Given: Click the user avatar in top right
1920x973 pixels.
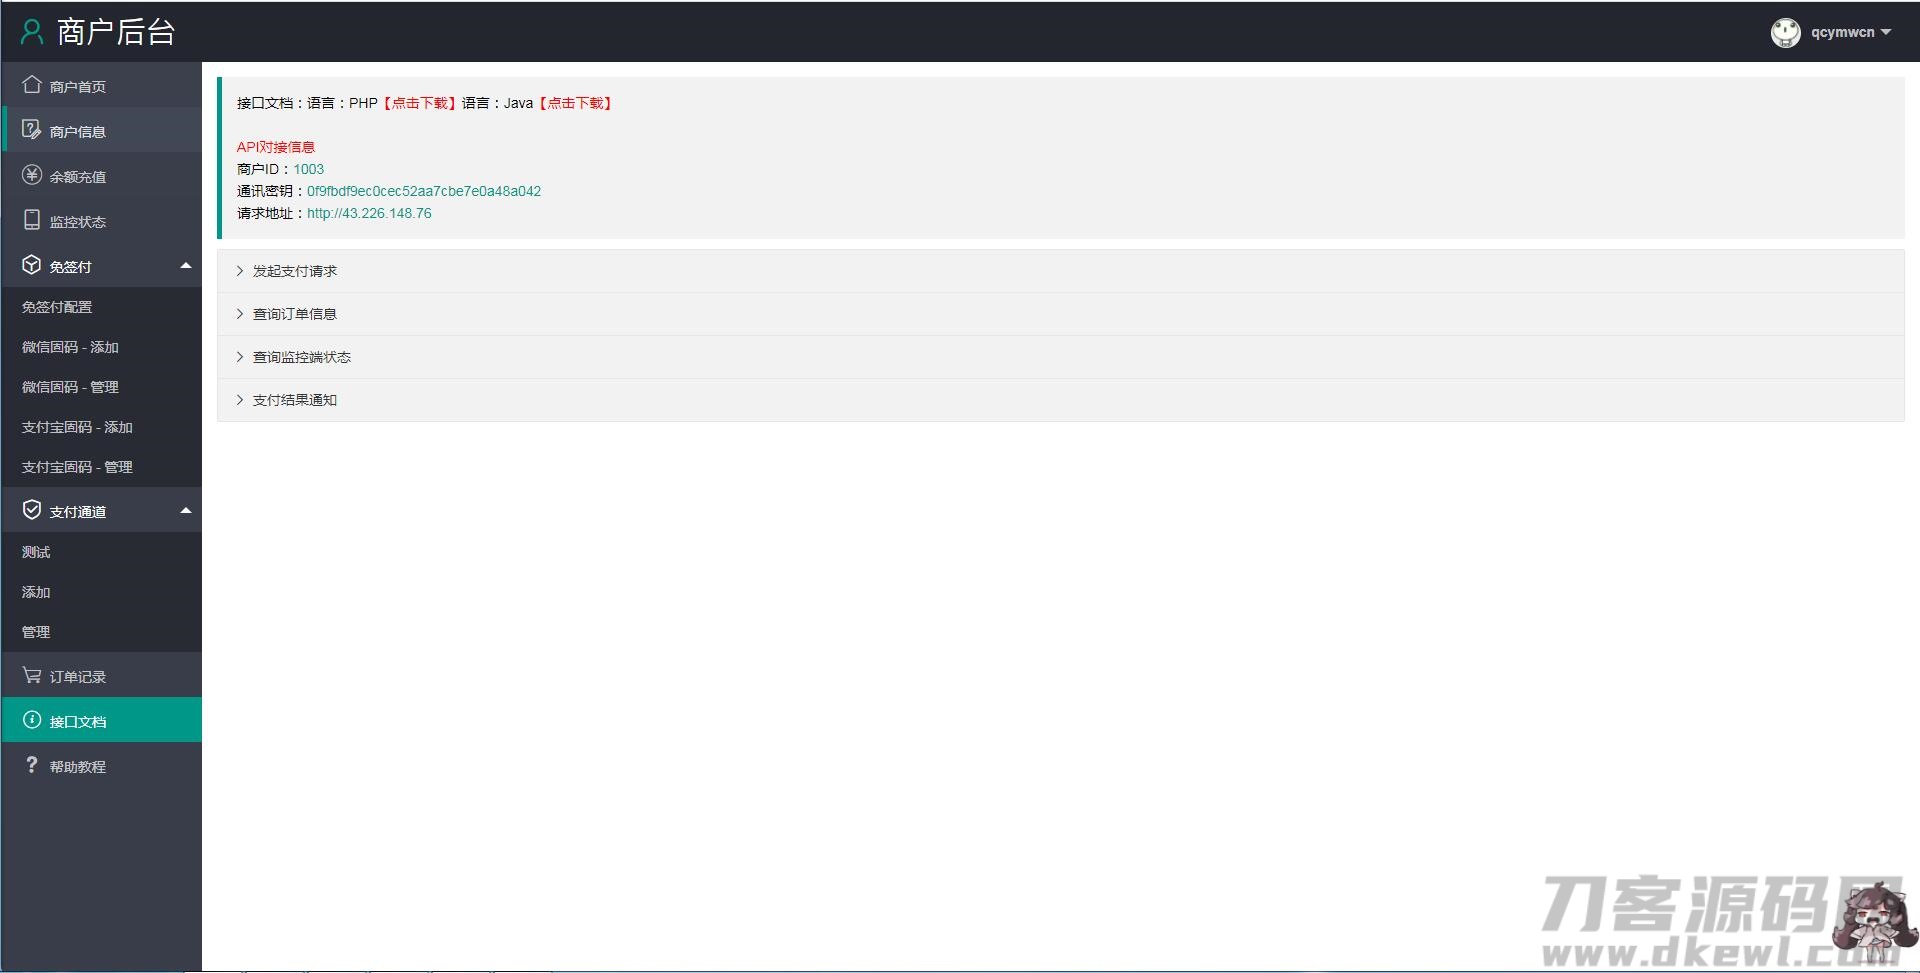Looking at the screenshot, I should pos(1785,33).
